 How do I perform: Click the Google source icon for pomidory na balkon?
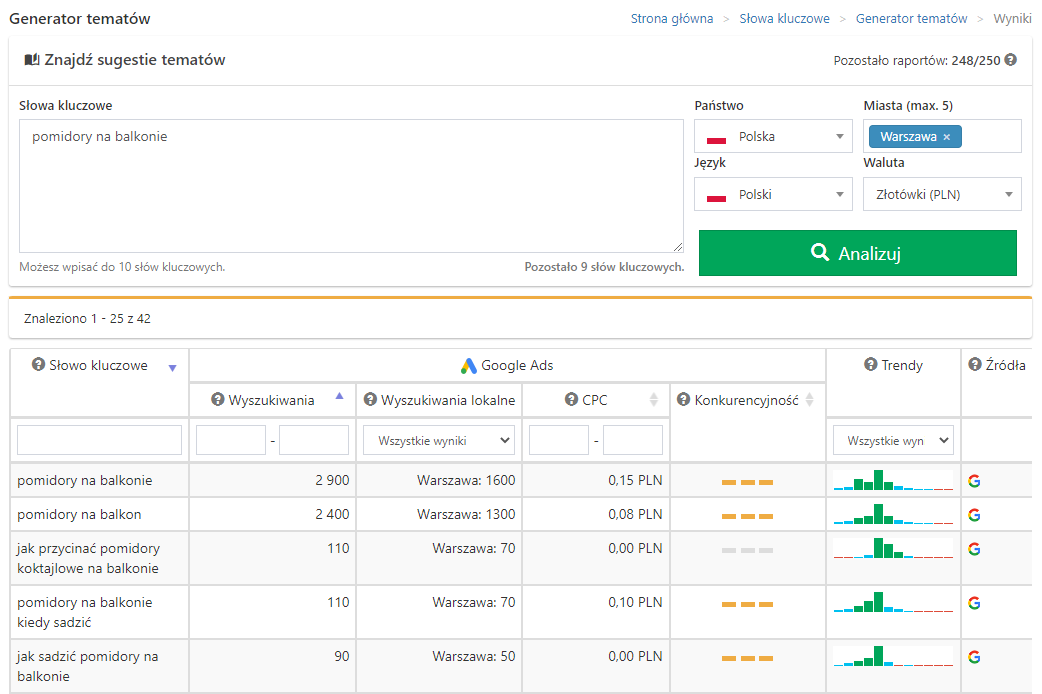(974, 515)
